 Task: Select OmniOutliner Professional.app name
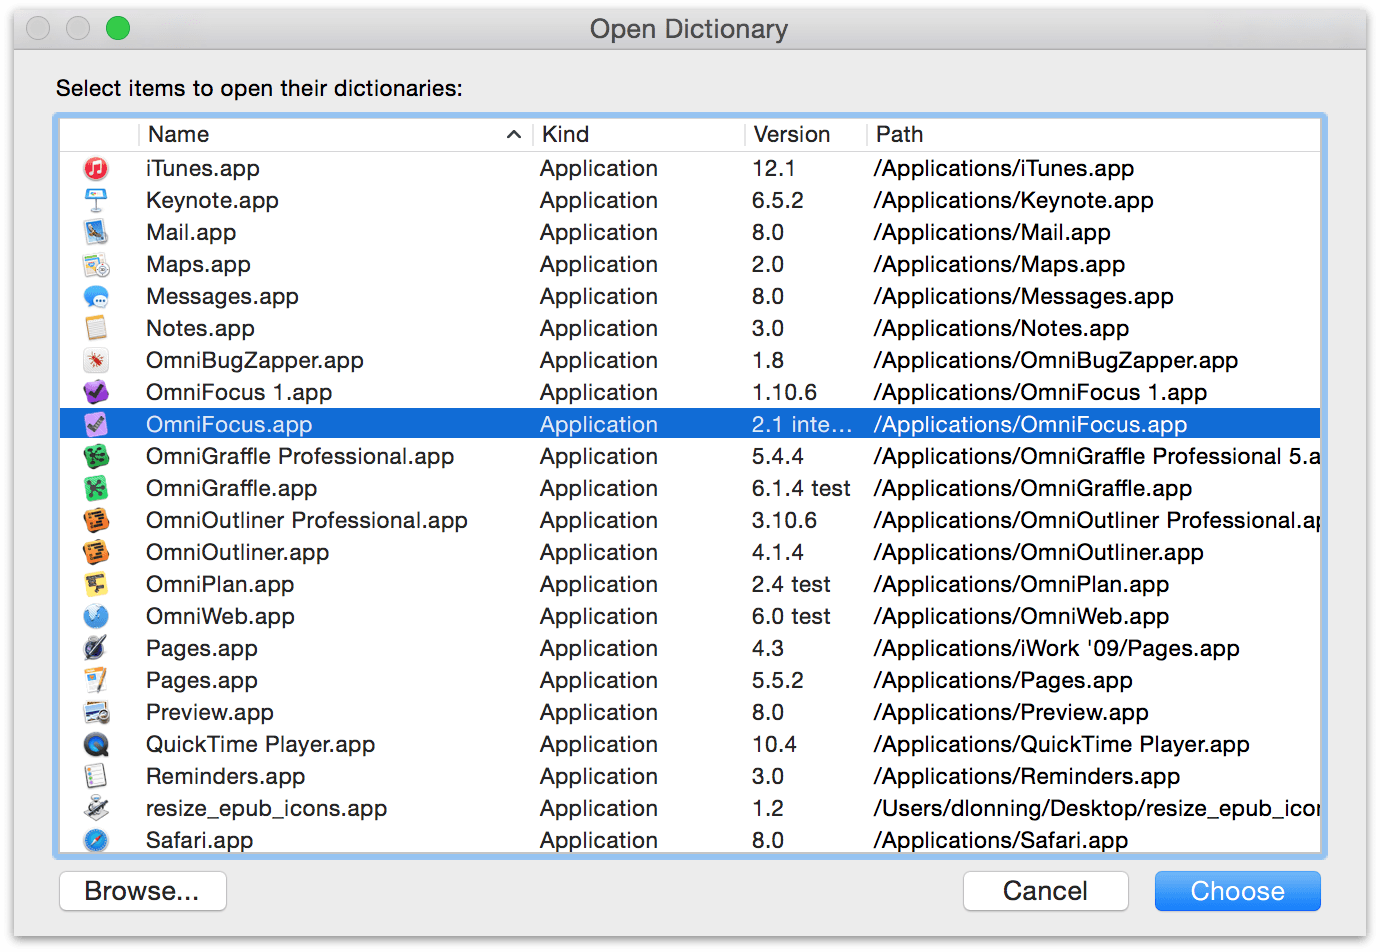(x=307, y=520)
